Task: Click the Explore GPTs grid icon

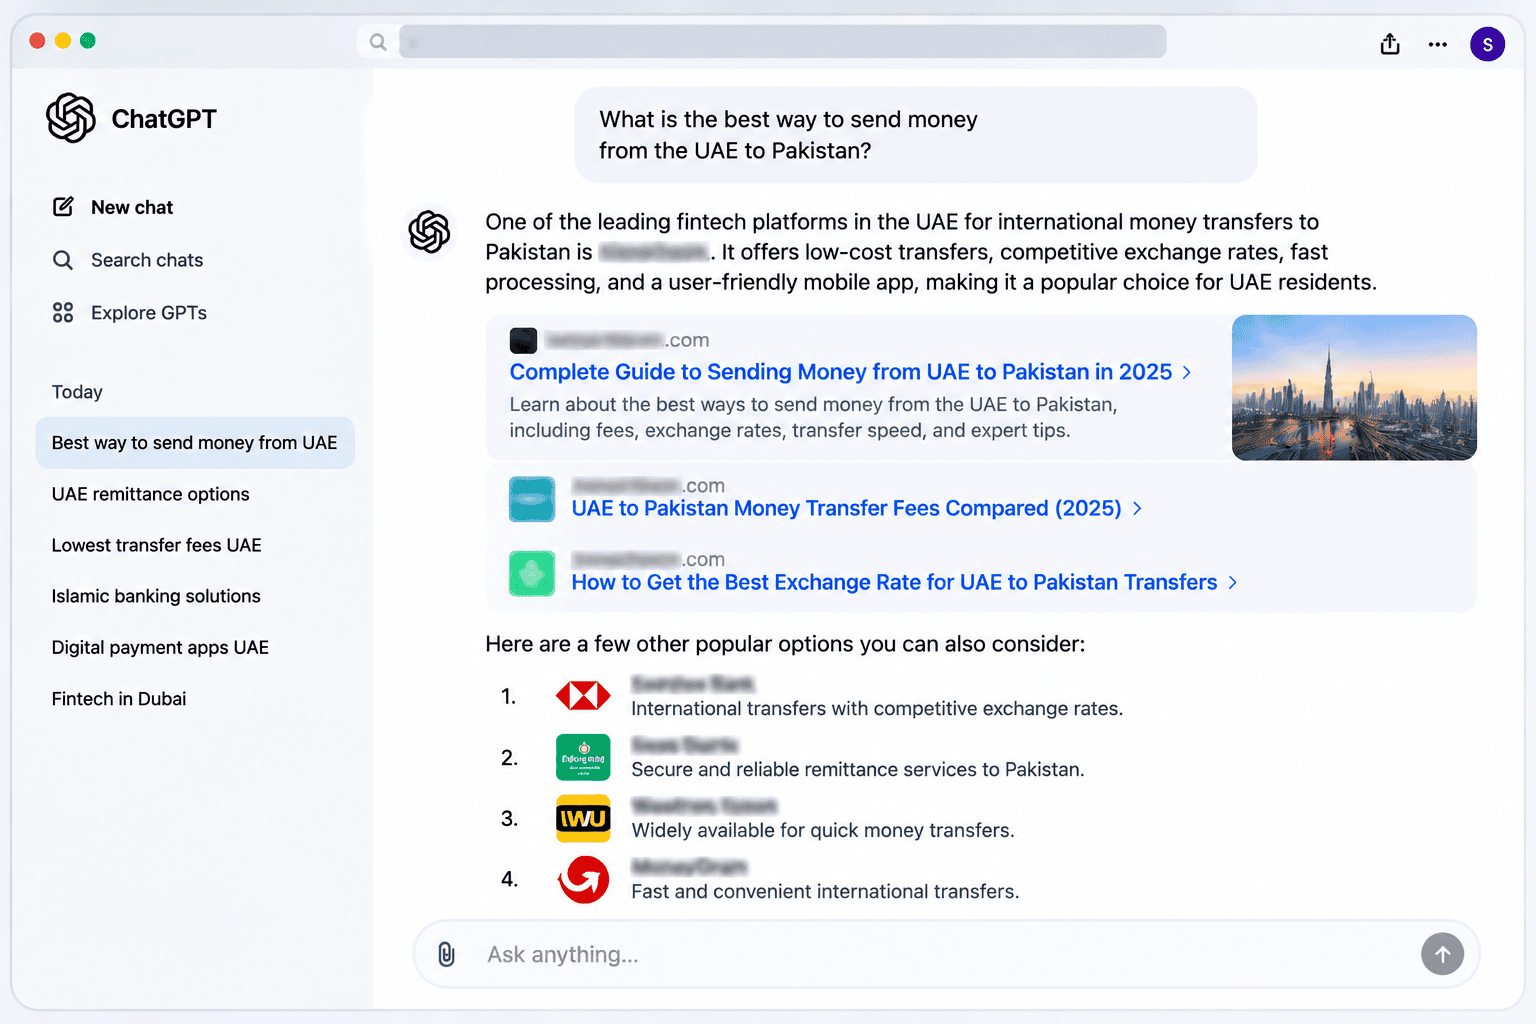Action: point(63,313)
